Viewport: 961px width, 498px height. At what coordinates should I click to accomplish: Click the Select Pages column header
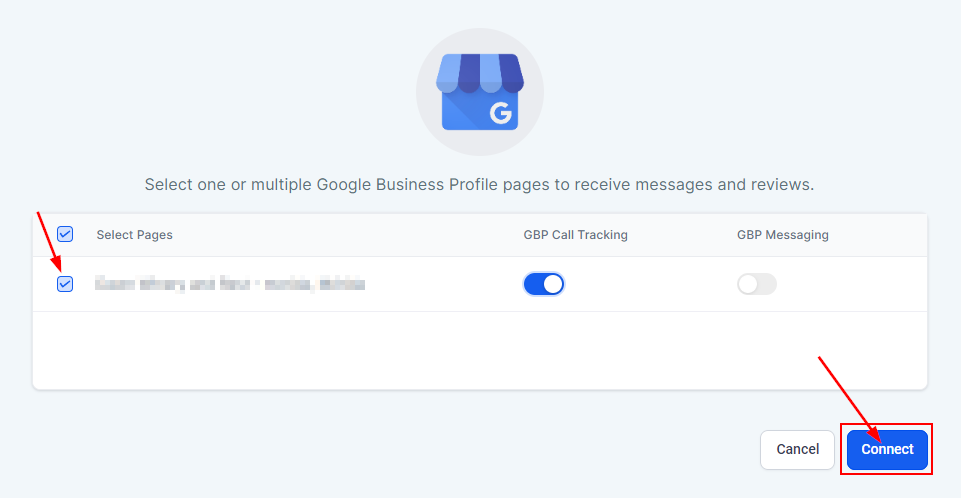click(x=134, y=235)
